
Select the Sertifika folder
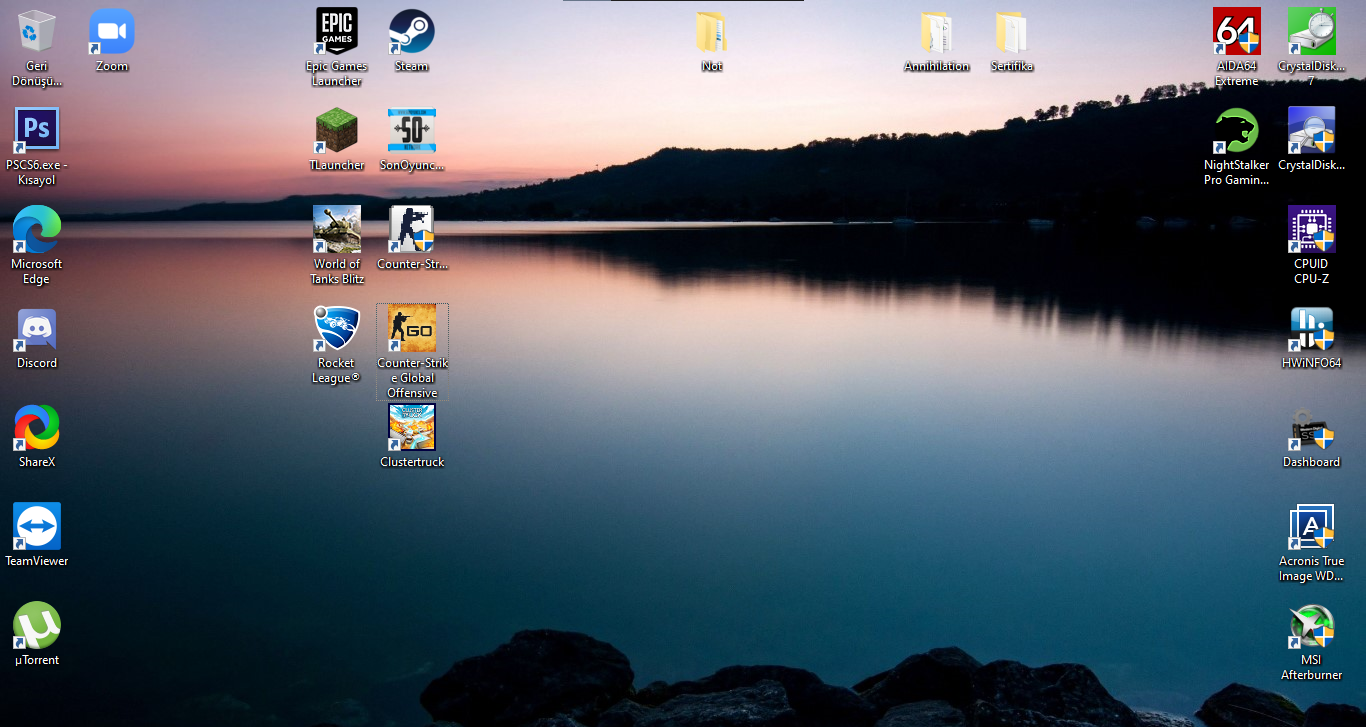coord(1011,32)
